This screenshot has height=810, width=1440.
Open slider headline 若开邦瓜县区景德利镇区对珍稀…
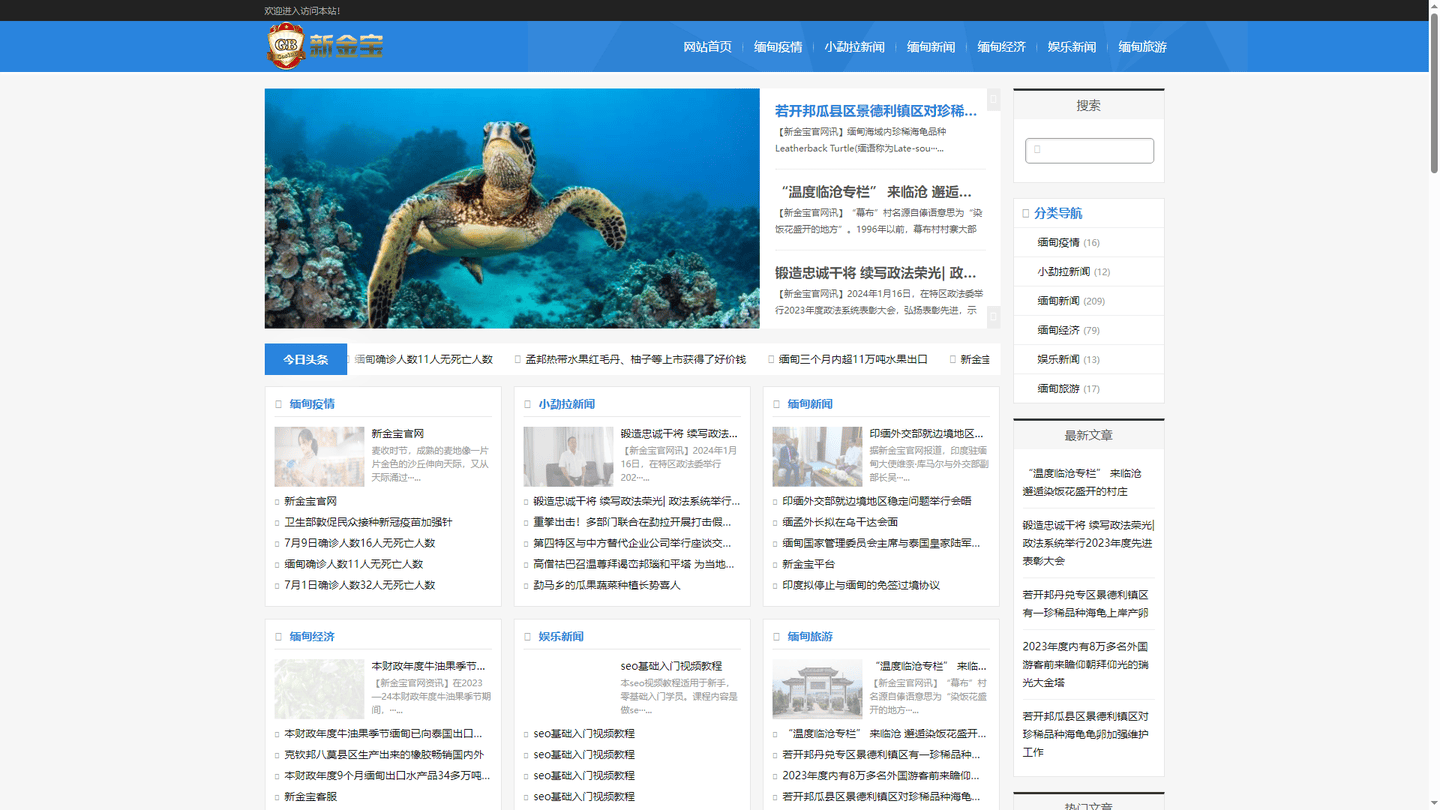[875, 111]
